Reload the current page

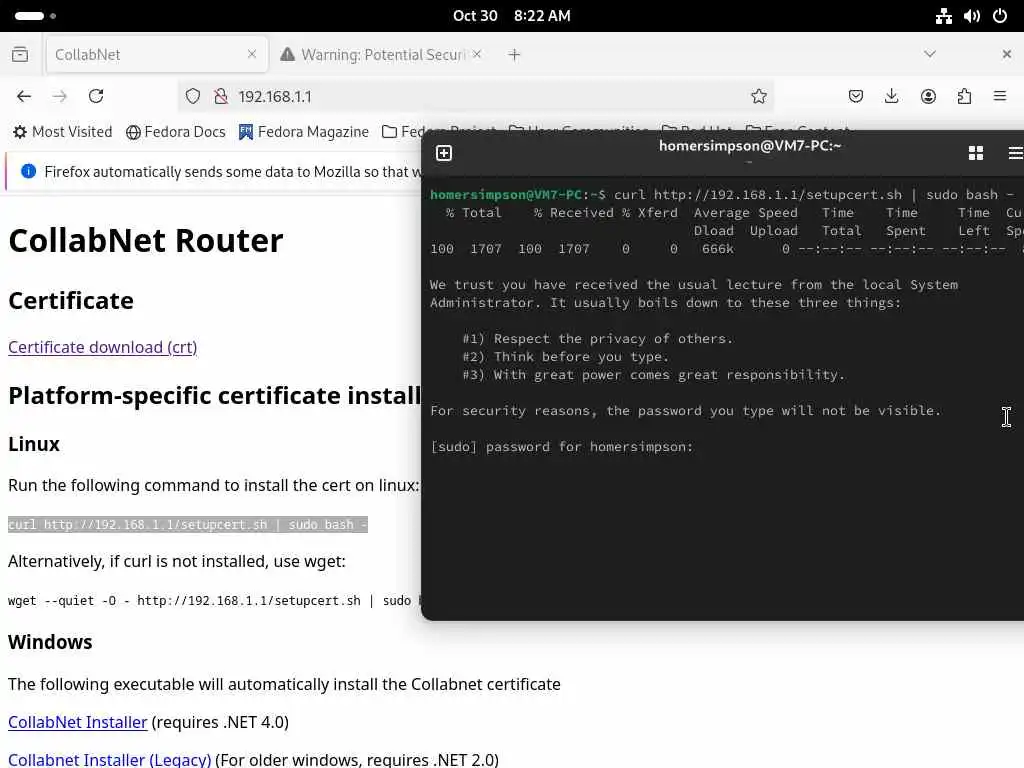96,97
